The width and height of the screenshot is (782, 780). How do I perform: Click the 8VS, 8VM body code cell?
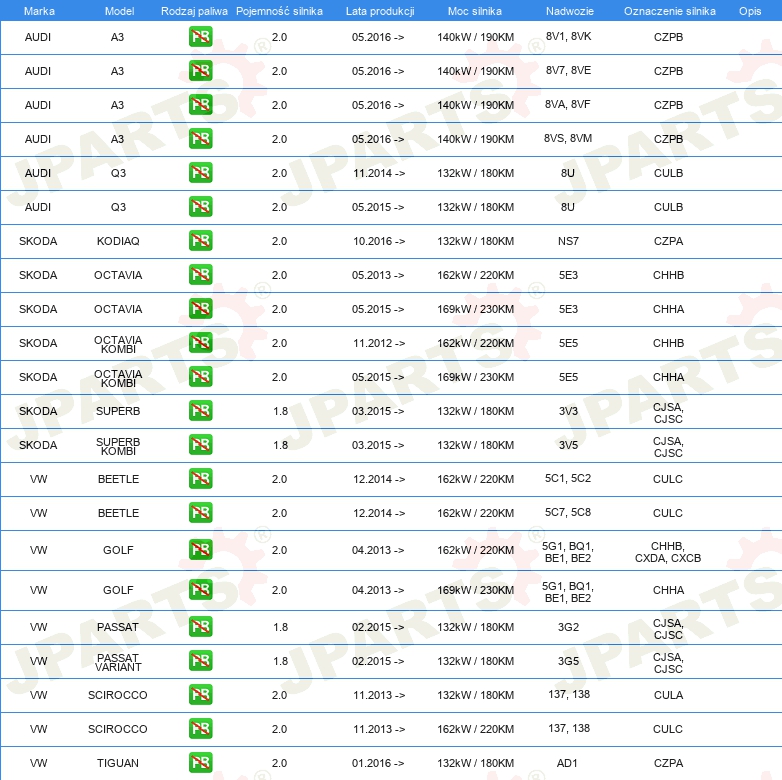click(568, 138)
